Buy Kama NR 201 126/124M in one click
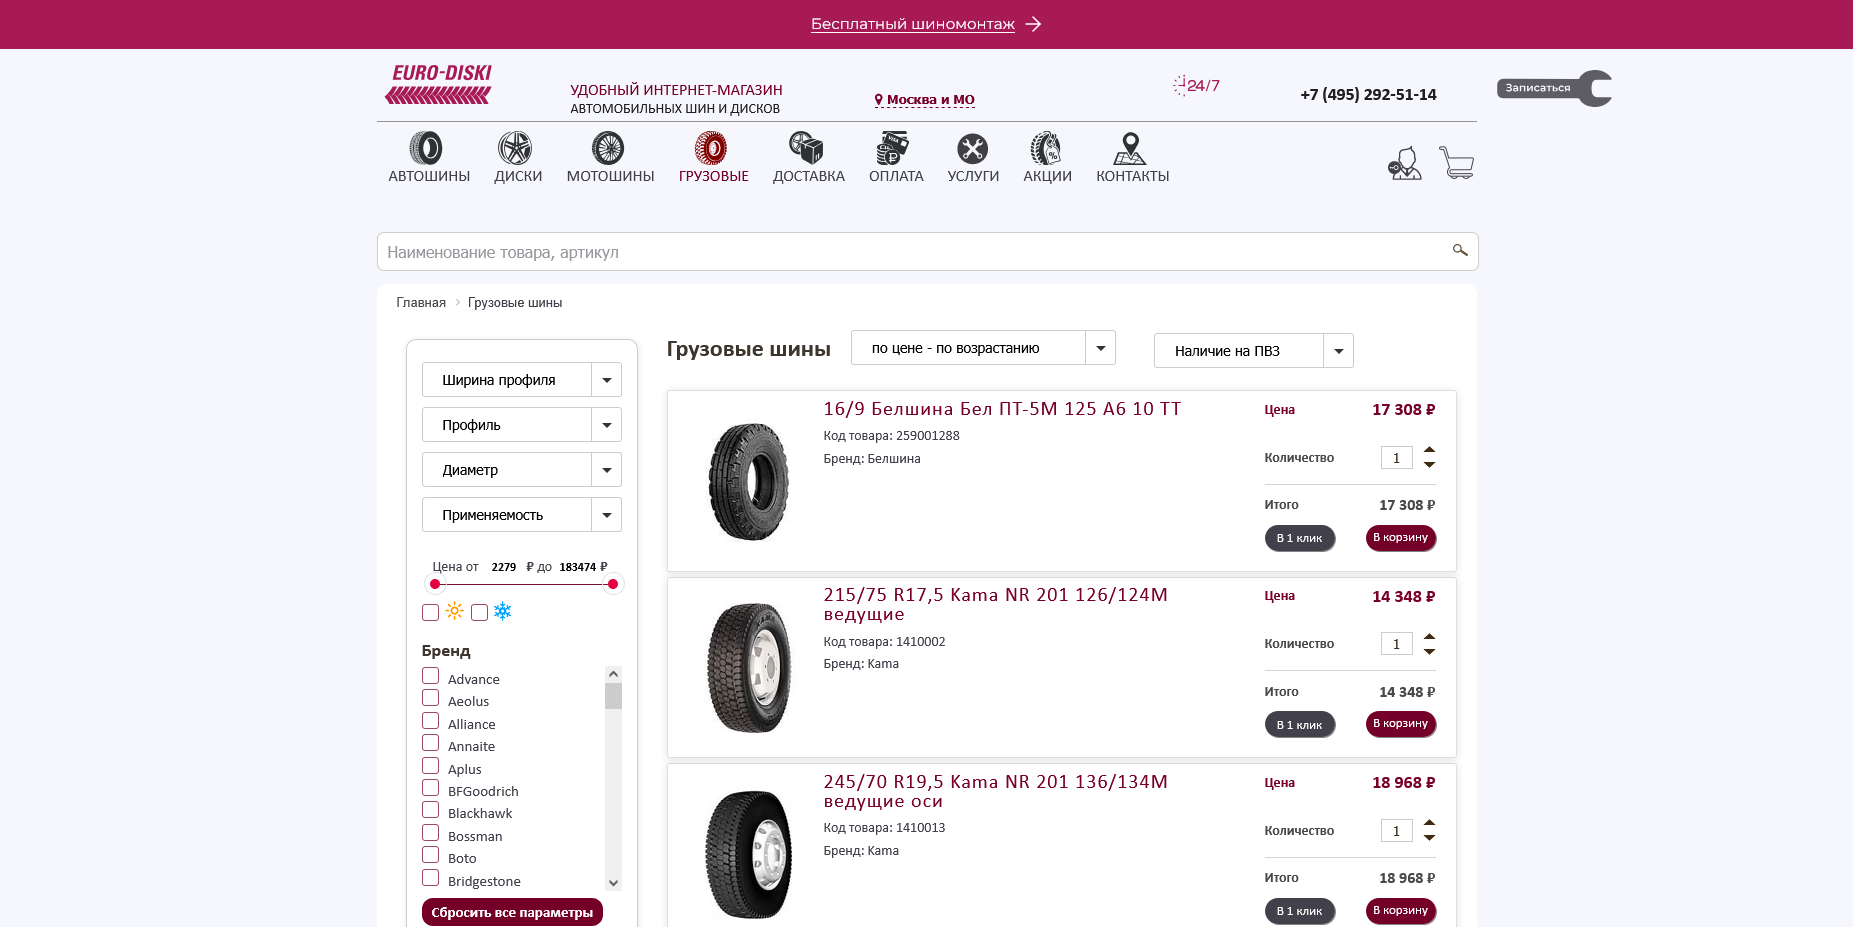Image resolution: width=1853 pixels, height=927 pixels. pos(1300,725)
